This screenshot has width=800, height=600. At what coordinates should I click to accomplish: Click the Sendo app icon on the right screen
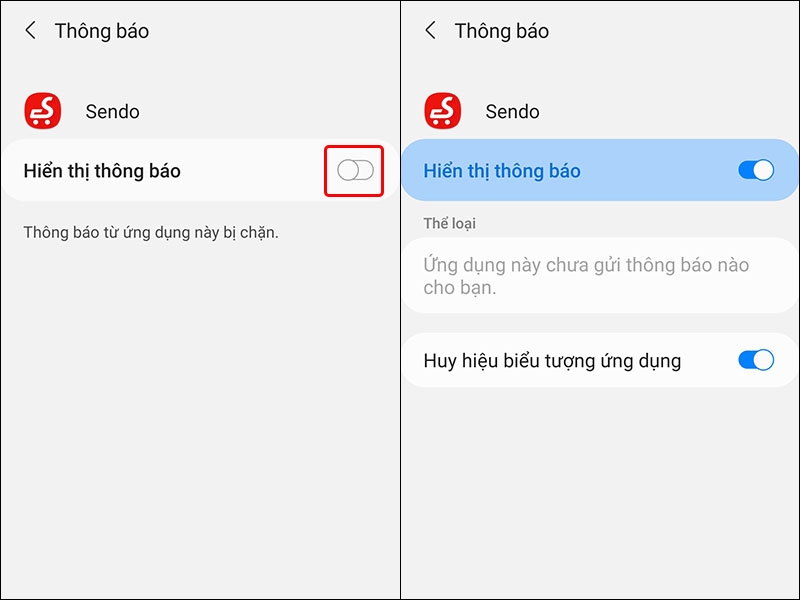click(x=444, y=111)
